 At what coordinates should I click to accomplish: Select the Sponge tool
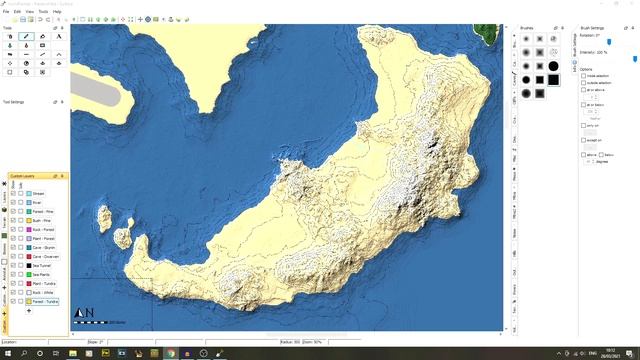coord(42,45)
